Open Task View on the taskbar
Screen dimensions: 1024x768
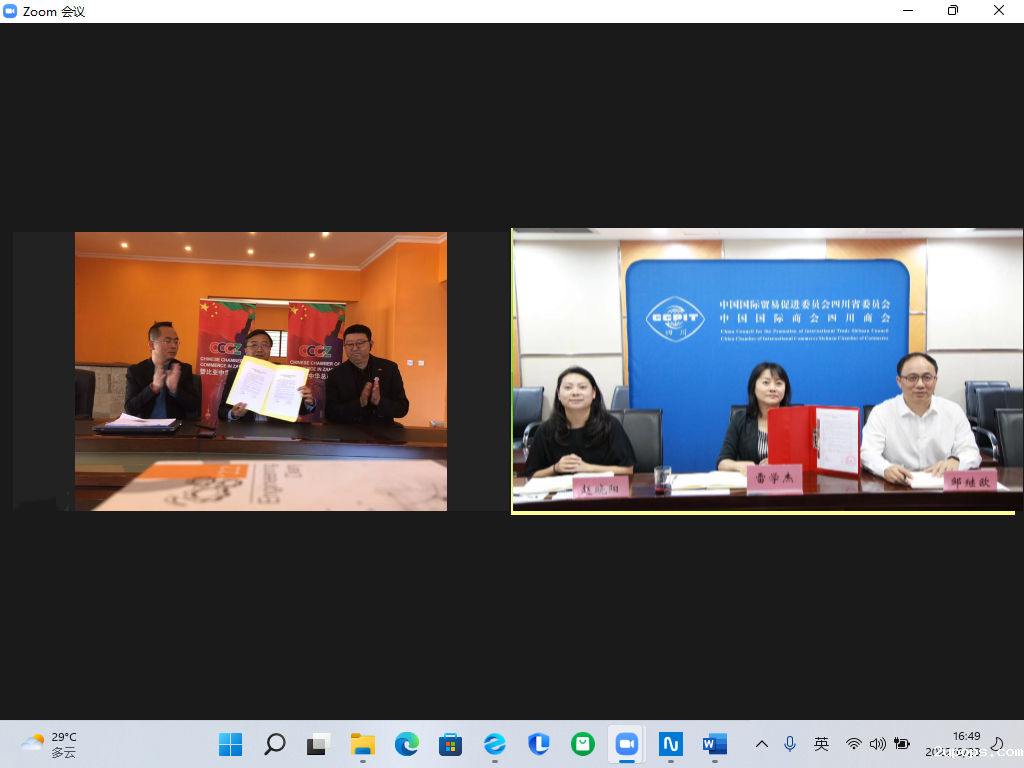[x=318, y=744]
